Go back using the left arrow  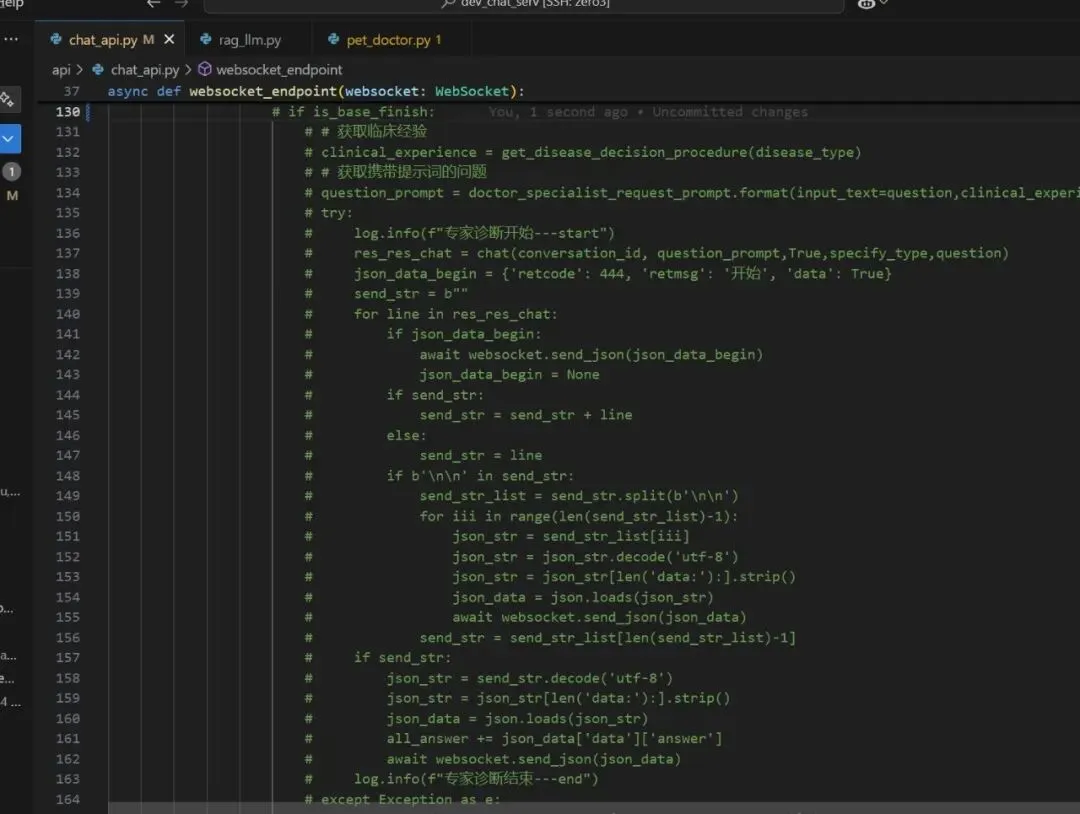[x=153, y=3]
